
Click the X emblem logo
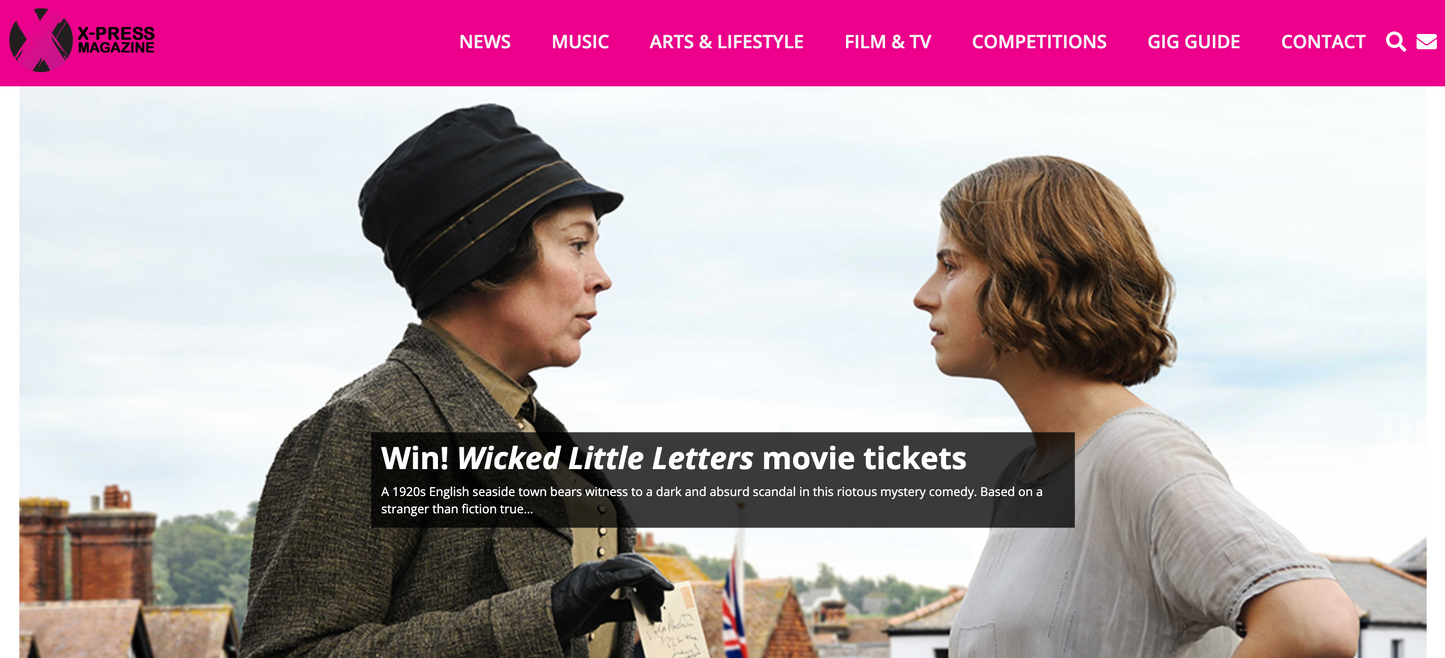coord(41,40)
